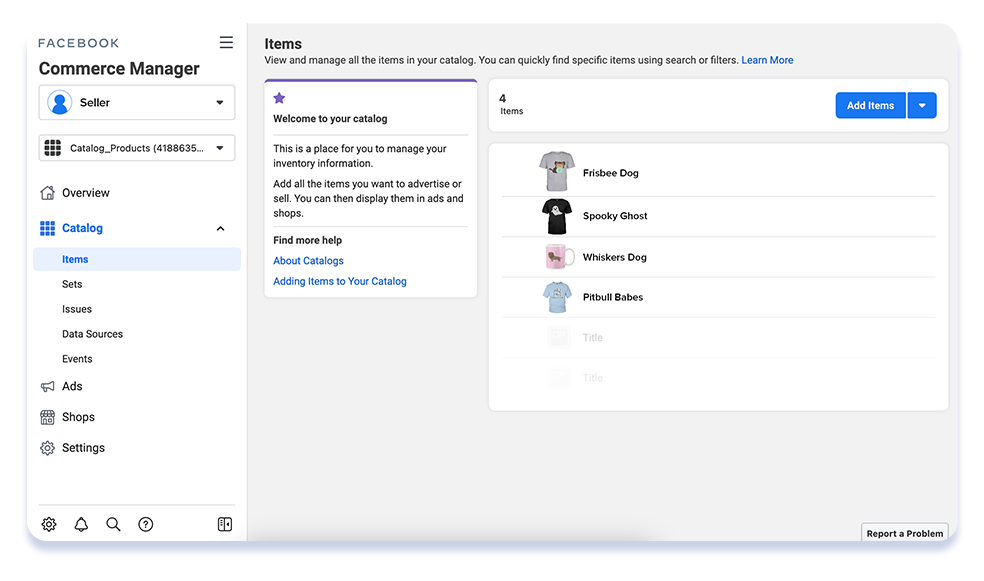The image size is (984, 581).
Task: Go to Overview page
Action: (x=86, y=193)
